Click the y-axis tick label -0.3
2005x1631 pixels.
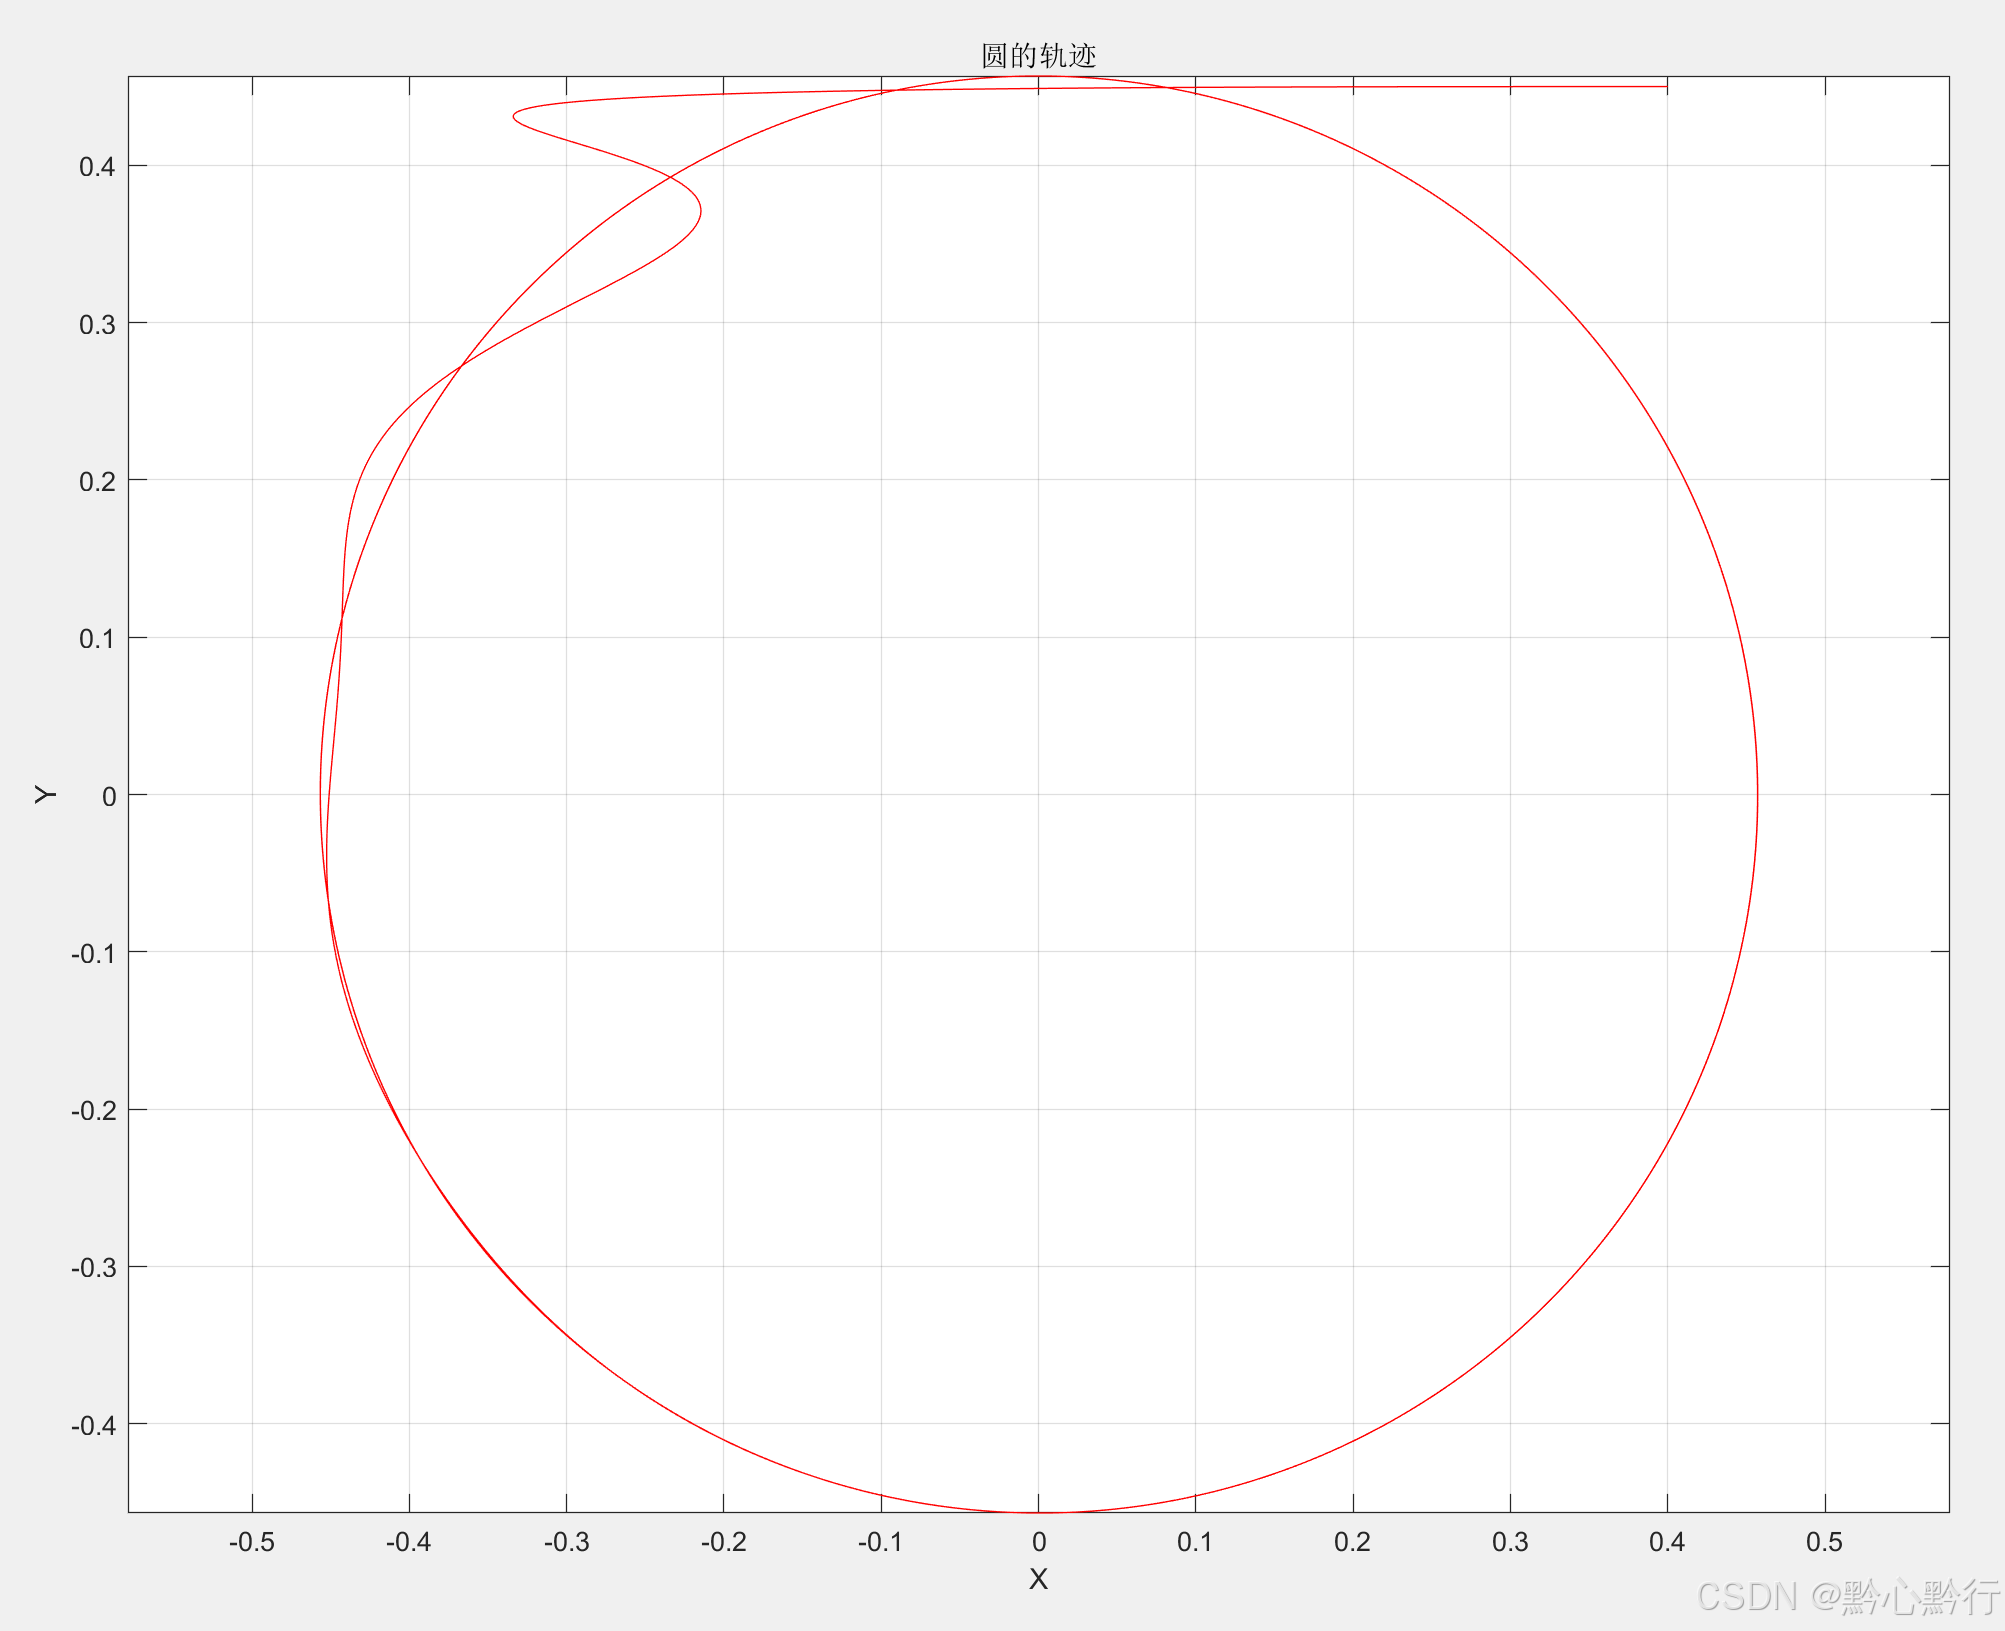pos(93,1268)
